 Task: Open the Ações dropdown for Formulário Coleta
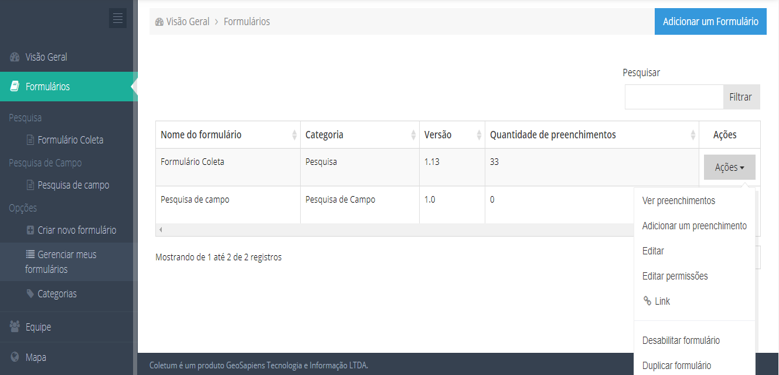coord(729,167)
